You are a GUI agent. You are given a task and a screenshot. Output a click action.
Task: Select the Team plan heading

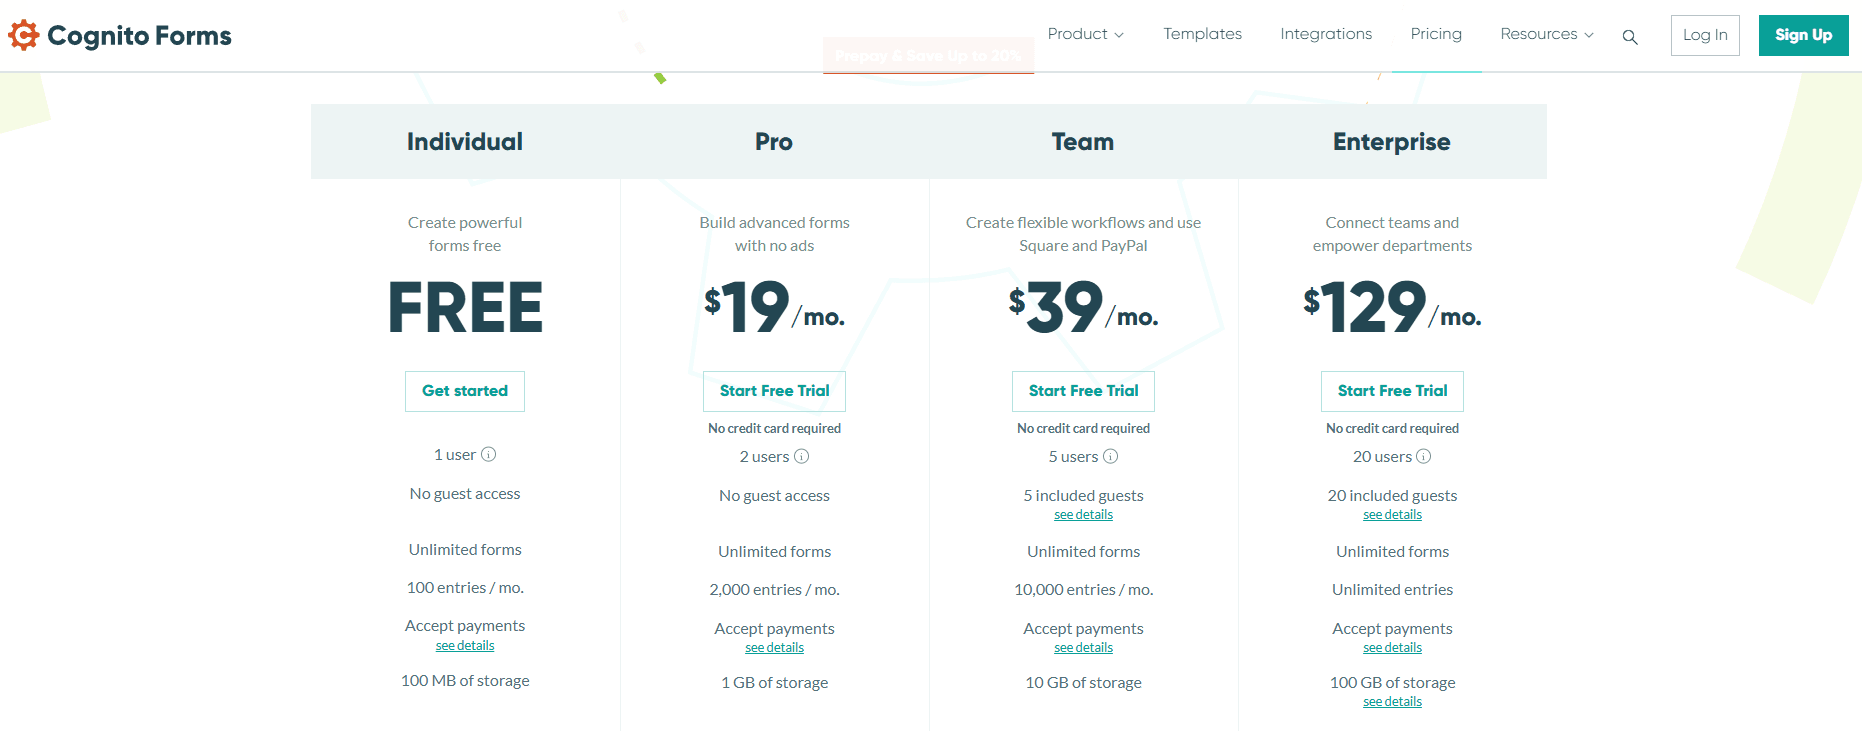(x=1083, y=142)
